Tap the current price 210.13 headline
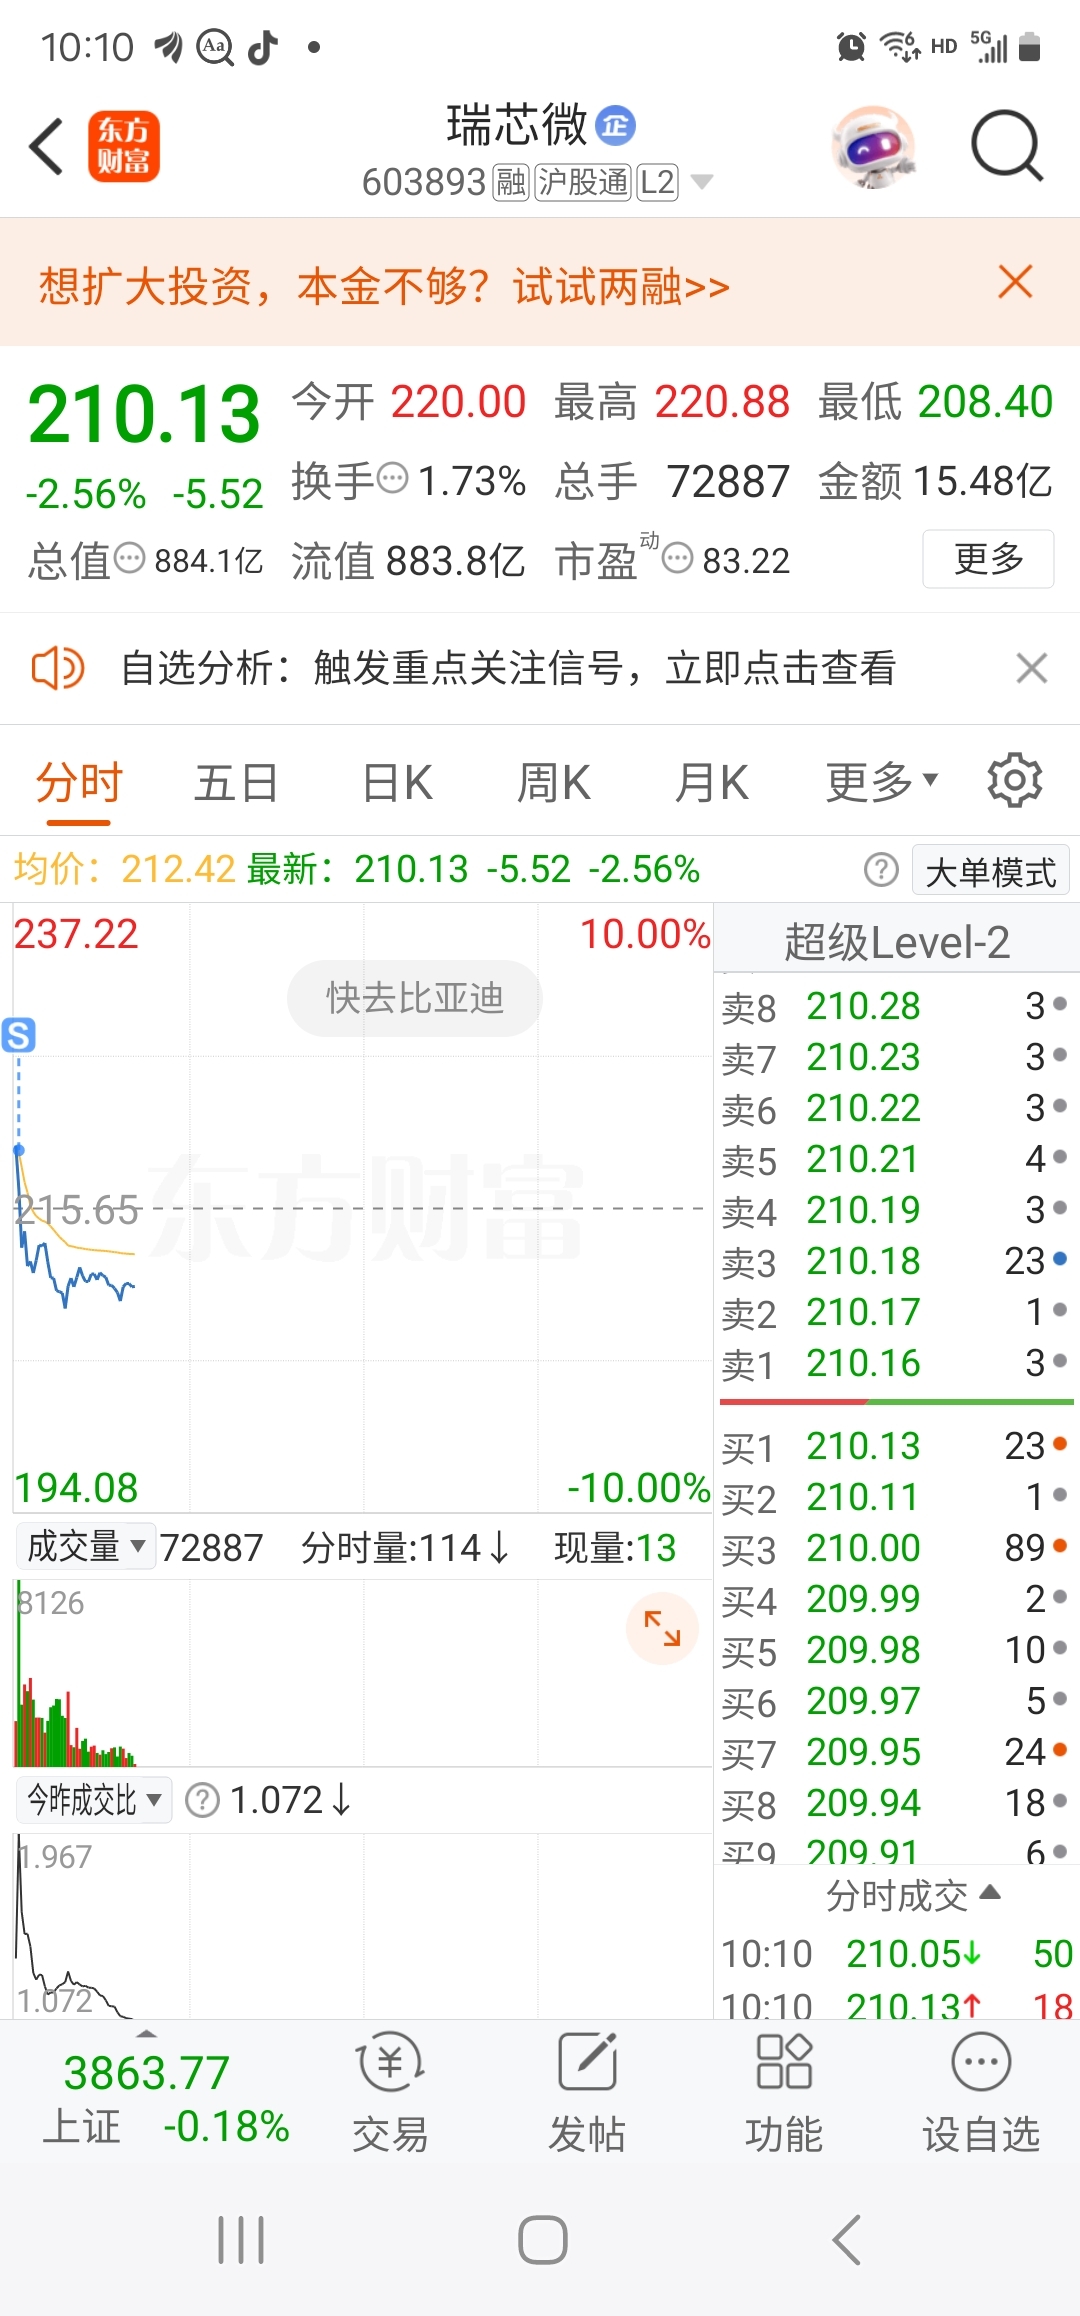Viewport: 1080px width, 2316px height. pos(144,414)
